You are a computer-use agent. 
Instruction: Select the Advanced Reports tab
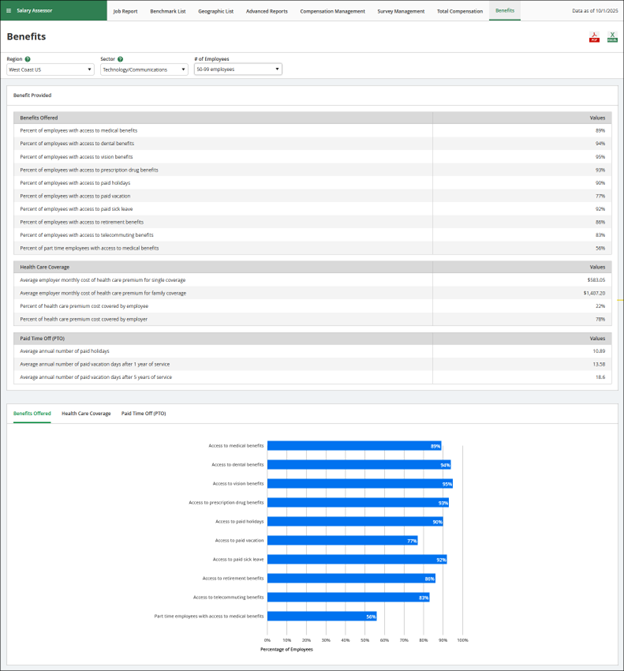[266, 11]
